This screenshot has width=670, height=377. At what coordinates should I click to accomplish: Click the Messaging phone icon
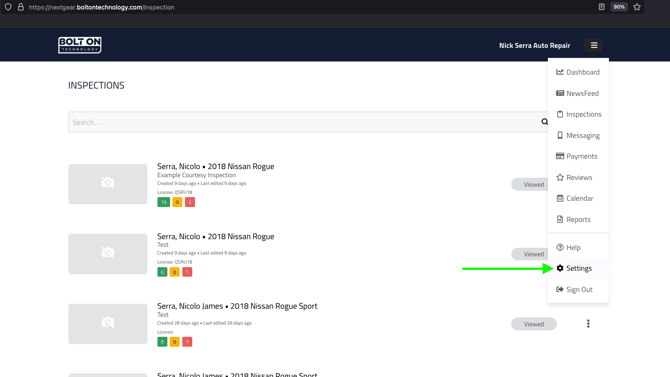click(560, 135)
